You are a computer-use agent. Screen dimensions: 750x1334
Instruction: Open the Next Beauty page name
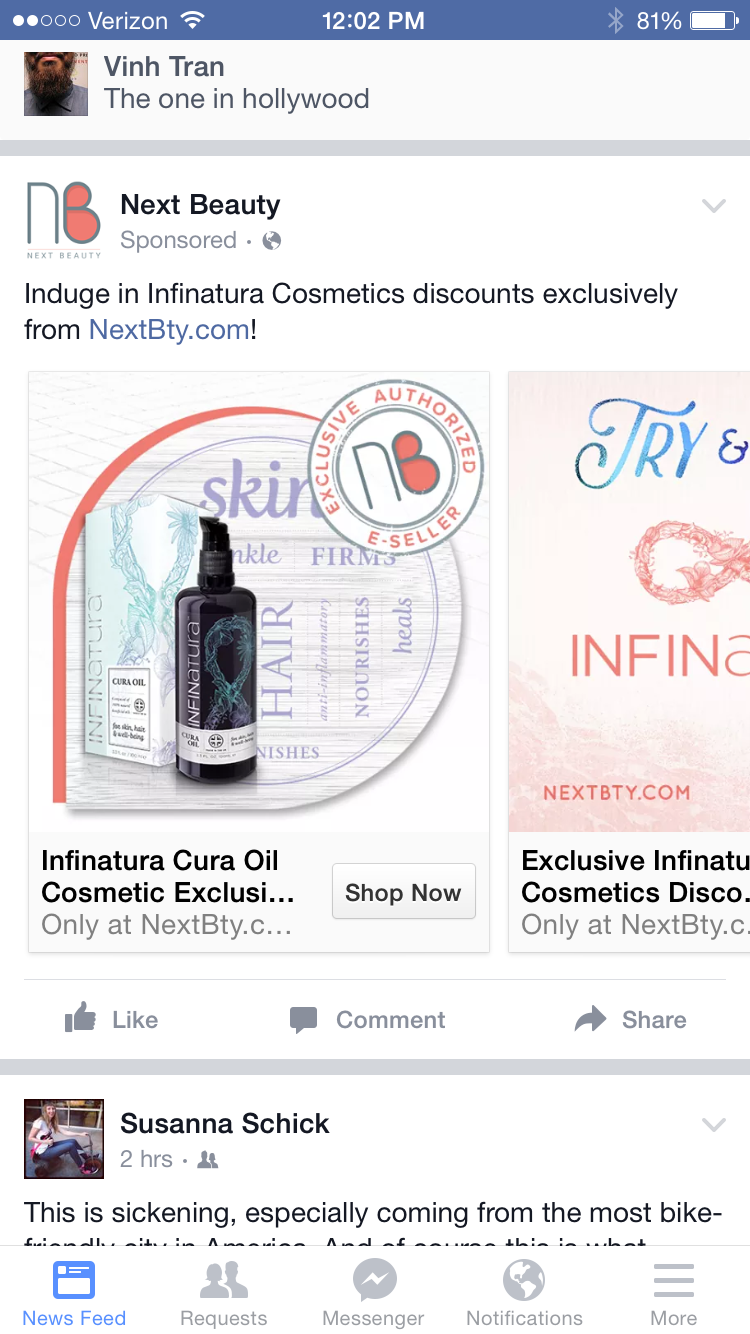click(200, 205)
